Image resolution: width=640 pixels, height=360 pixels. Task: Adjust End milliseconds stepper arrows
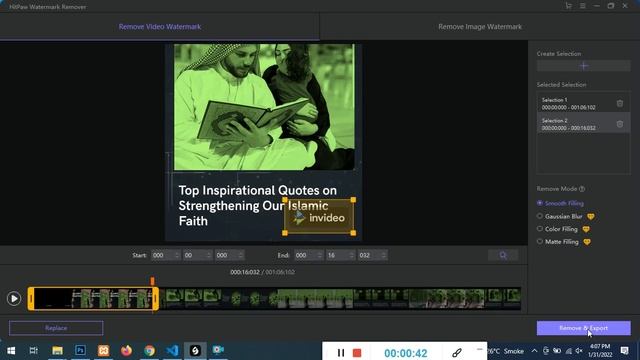click(x=383, y=255)
